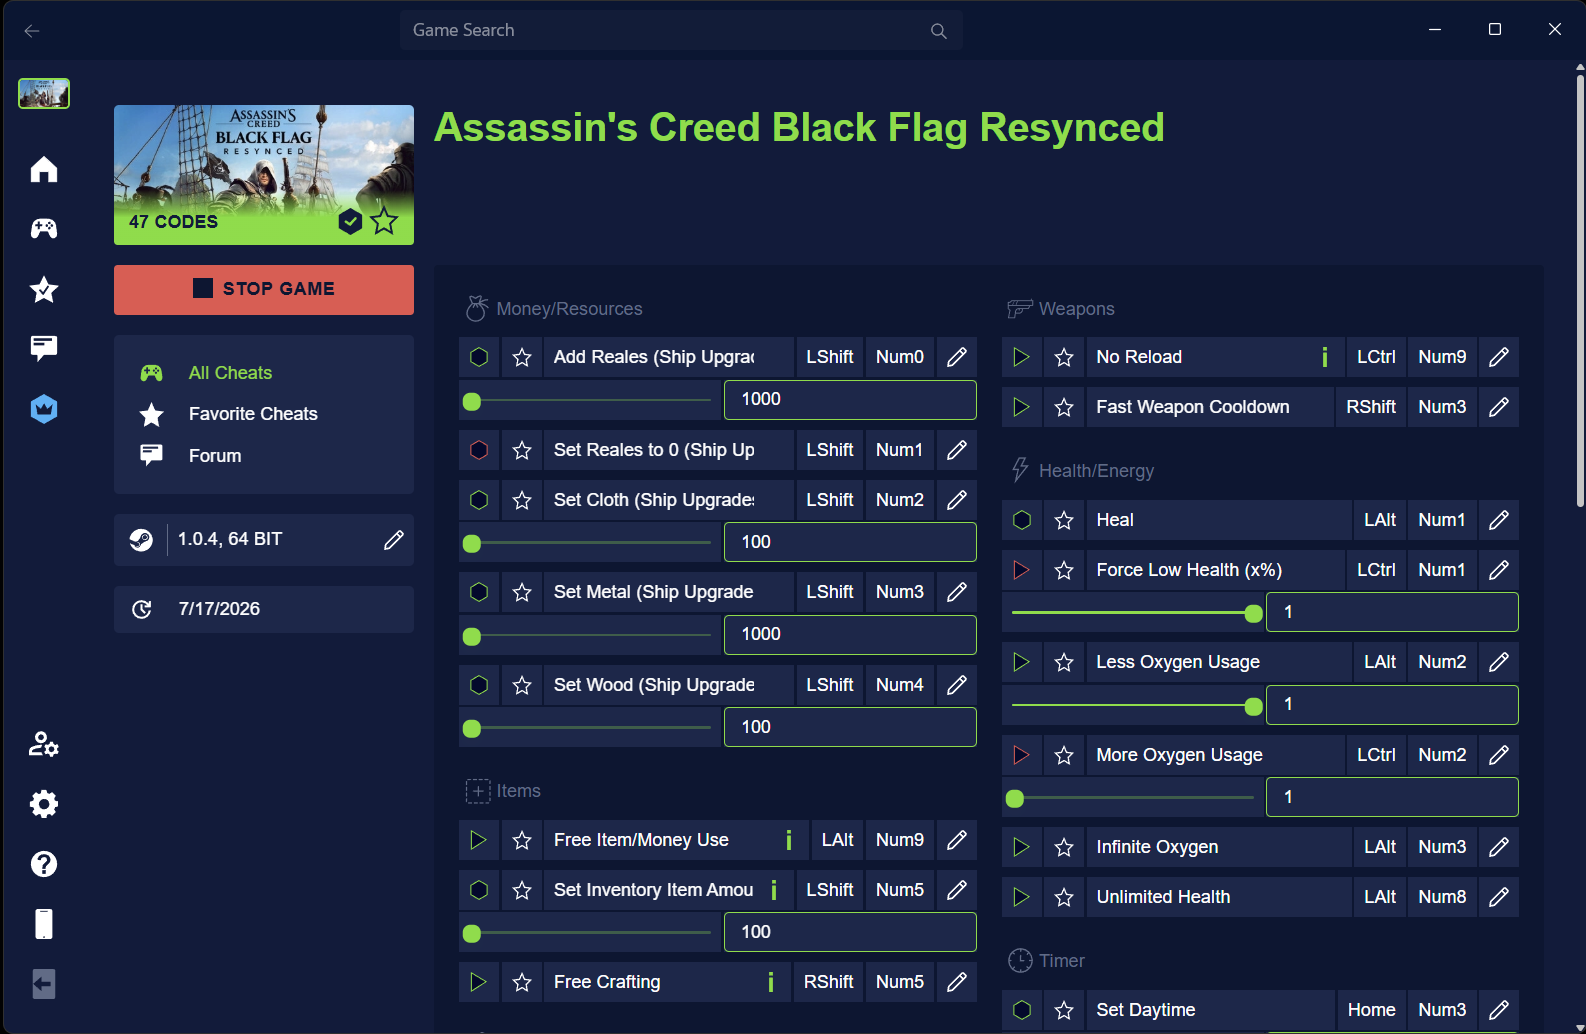This screenshot has width=1586, height=1034.
Task: Click the Num0 key of Add Reales
Action: click(900, 357)
